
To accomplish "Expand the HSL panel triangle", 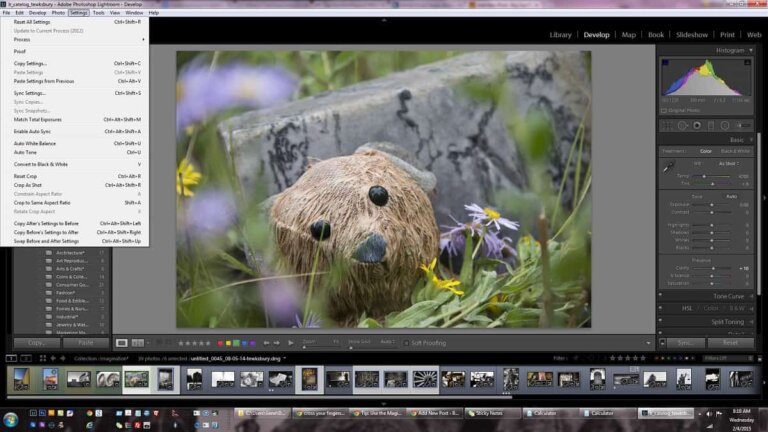I will [751, 309].
